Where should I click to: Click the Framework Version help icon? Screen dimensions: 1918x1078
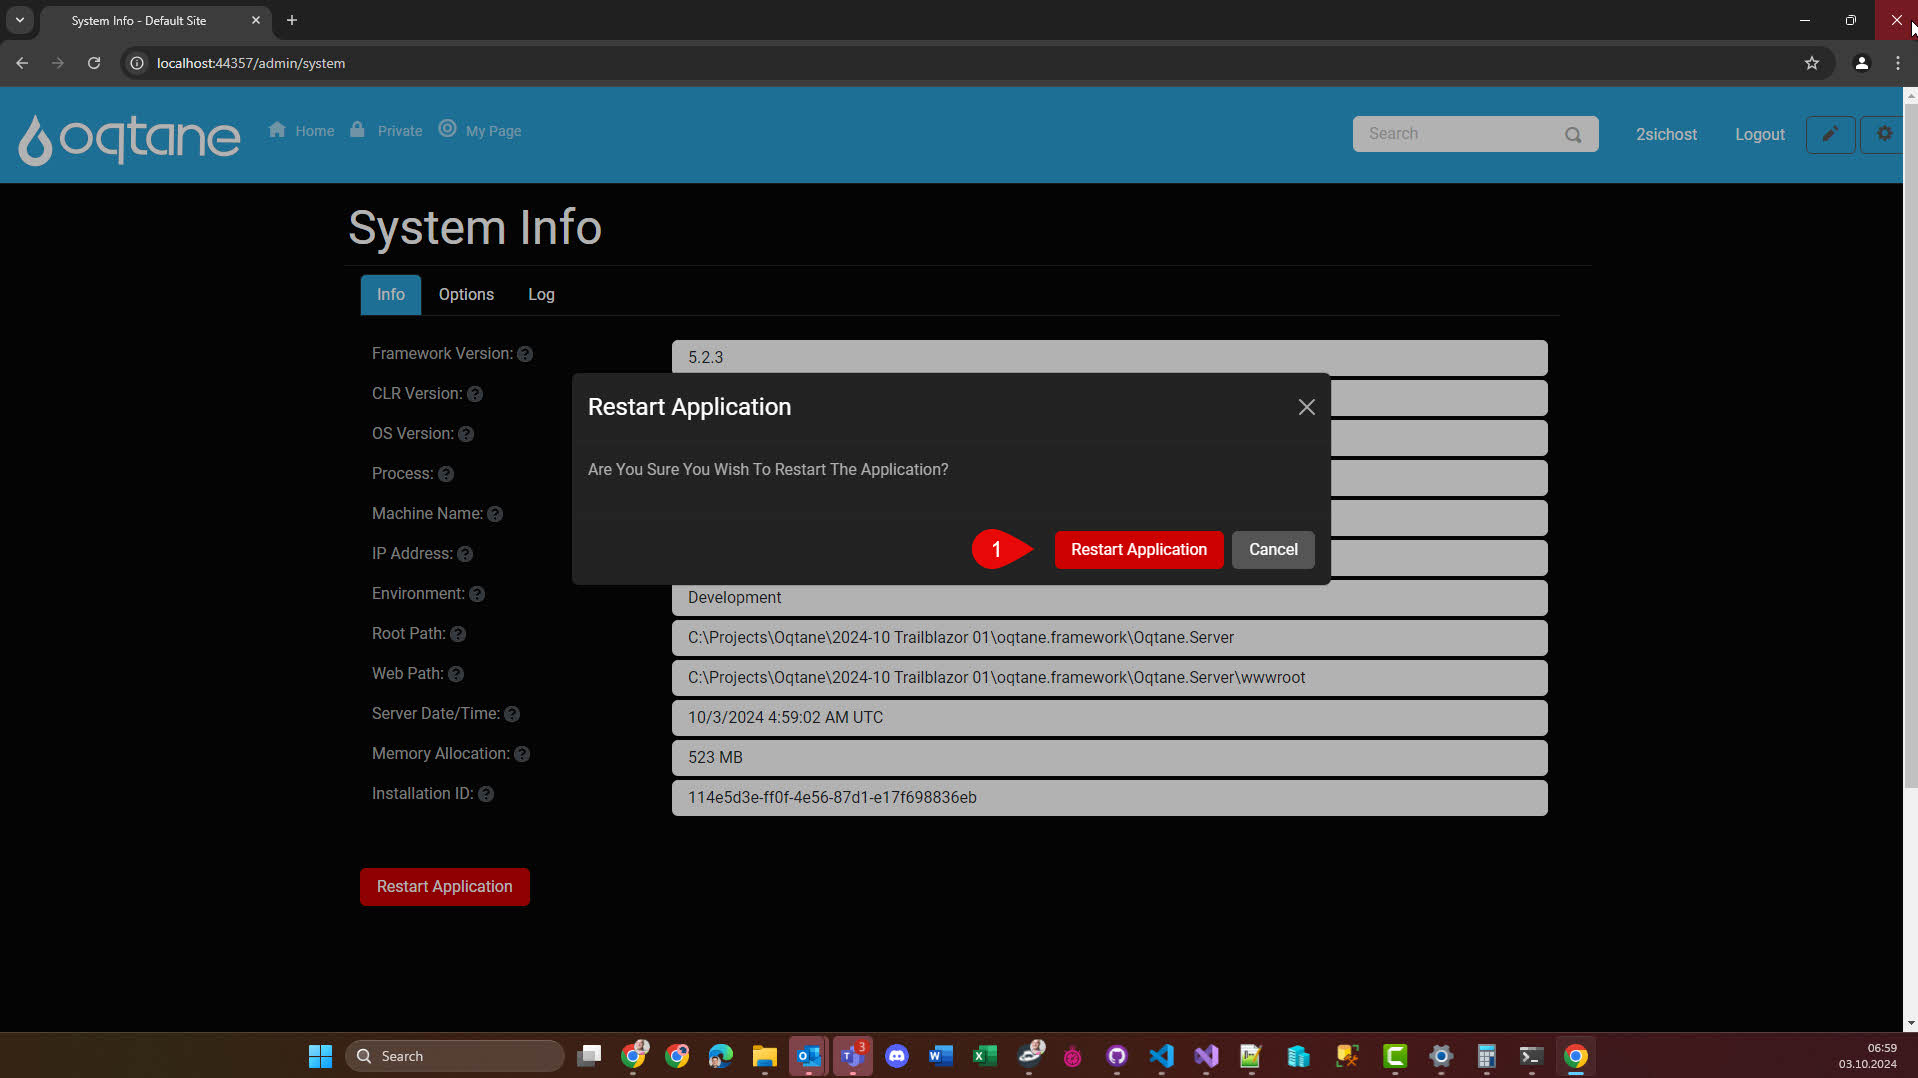(x=525, y=354)
